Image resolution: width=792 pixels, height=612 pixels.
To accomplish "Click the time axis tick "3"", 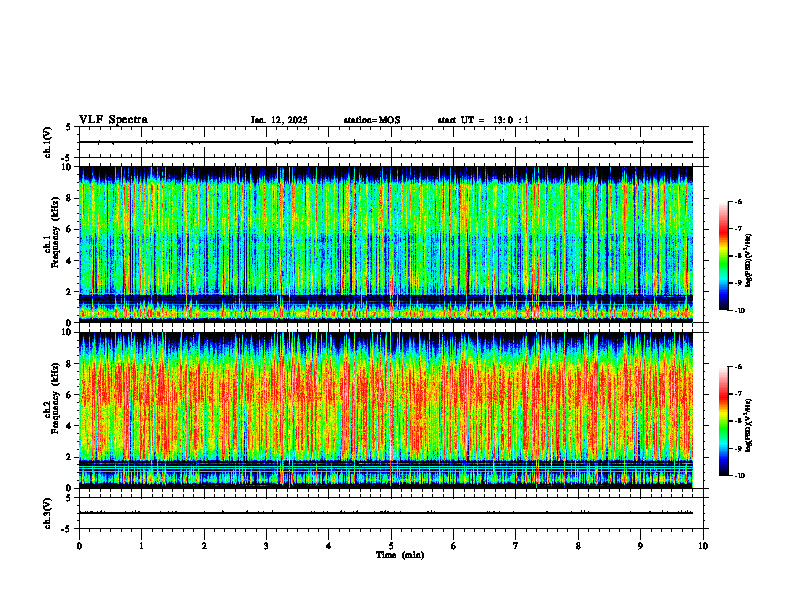I will 266,546.
